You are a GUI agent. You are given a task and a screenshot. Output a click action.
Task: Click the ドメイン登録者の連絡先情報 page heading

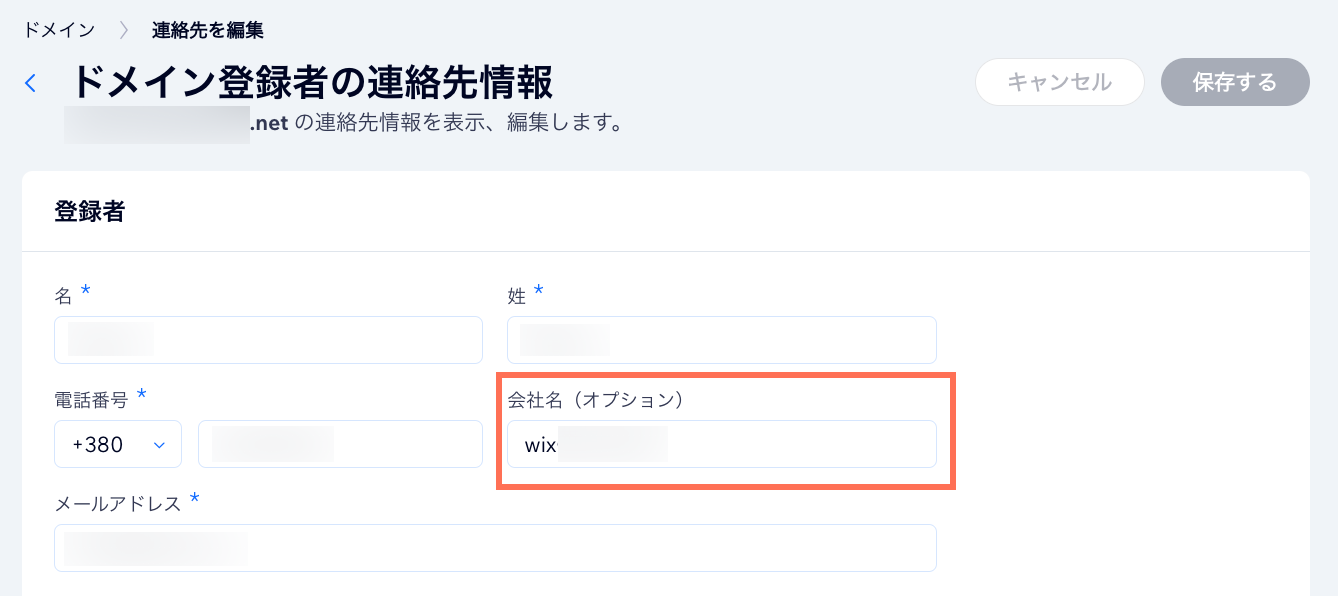point(312,83)
